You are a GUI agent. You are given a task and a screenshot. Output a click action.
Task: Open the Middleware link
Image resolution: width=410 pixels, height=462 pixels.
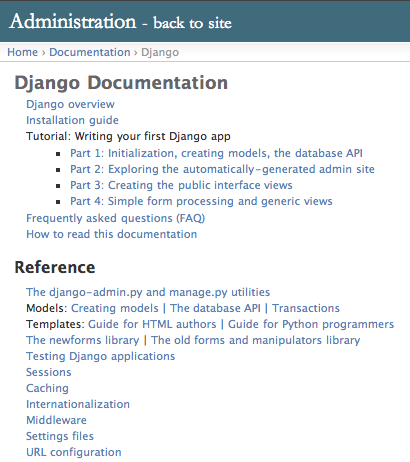[x=56, y=420]
